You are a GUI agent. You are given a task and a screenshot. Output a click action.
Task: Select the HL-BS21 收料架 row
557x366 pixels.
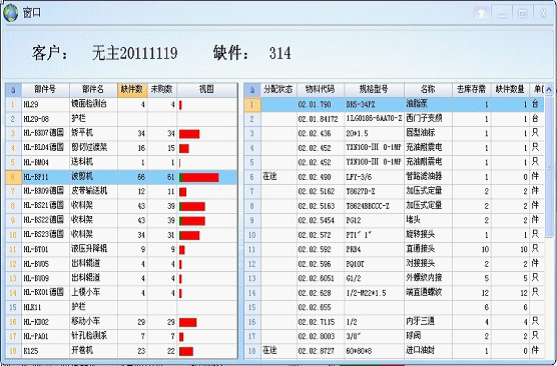[121, 206]
